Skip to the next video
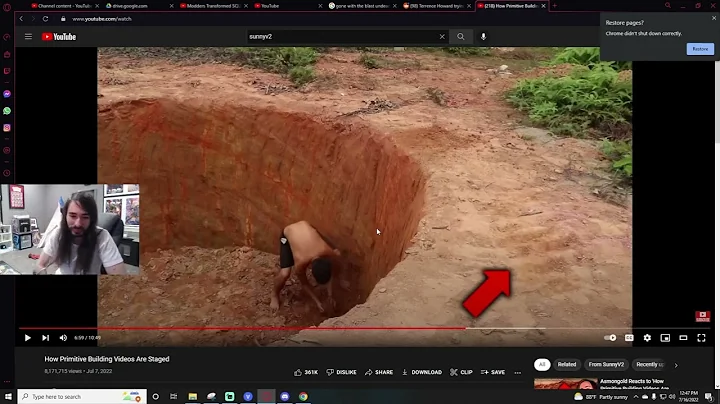 click(x=45, y=338)
